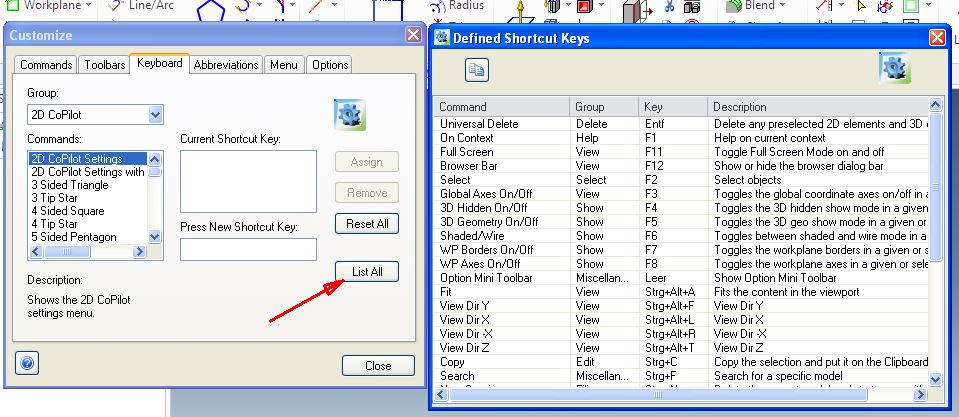Go to the Menu tab
Viewport: 959px width, 417px height.
(x=284, y=65)
